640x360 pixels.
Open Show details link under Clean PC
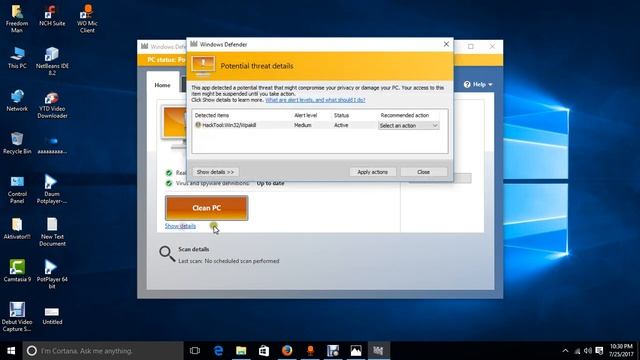pos(180,226)
